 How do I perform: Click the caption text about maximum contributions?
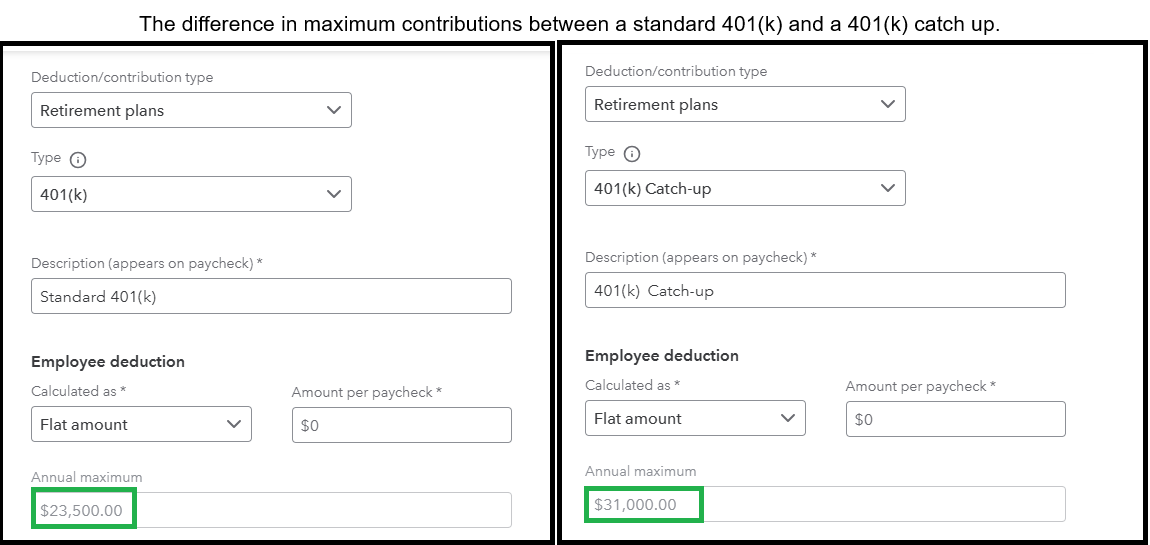569,24
